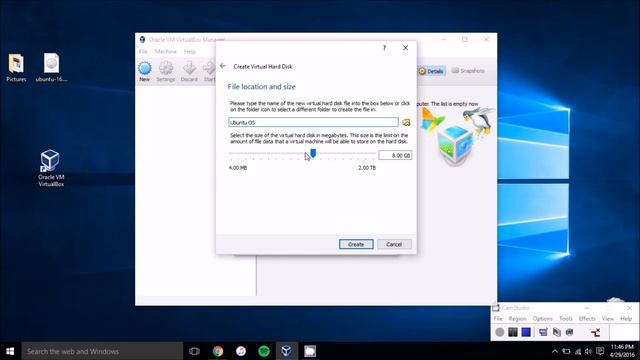Viewport: 640px width, 360px height.
Task: Click the disk name field containing Ubuntu OS
Action: [x=313, y=122]
